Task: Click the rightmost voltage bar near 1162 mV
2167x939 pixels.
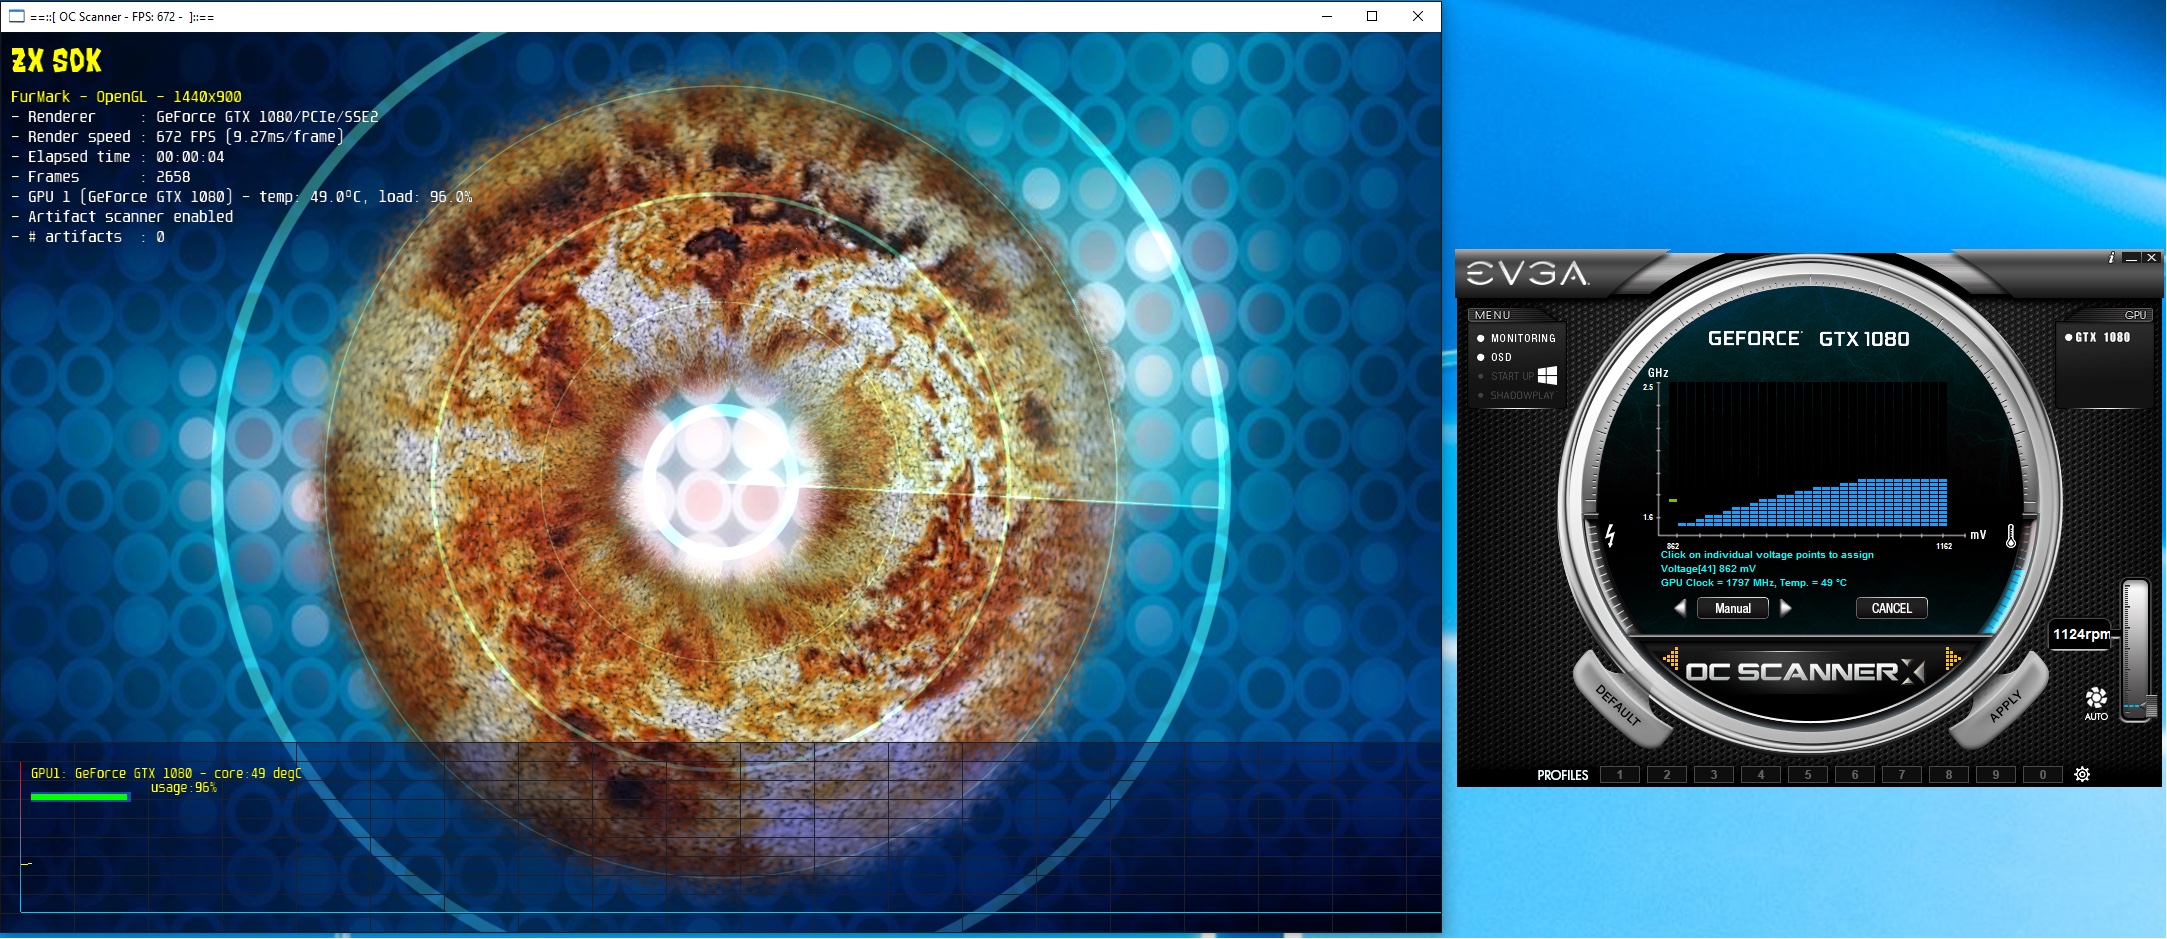Action: [1943, 502]
